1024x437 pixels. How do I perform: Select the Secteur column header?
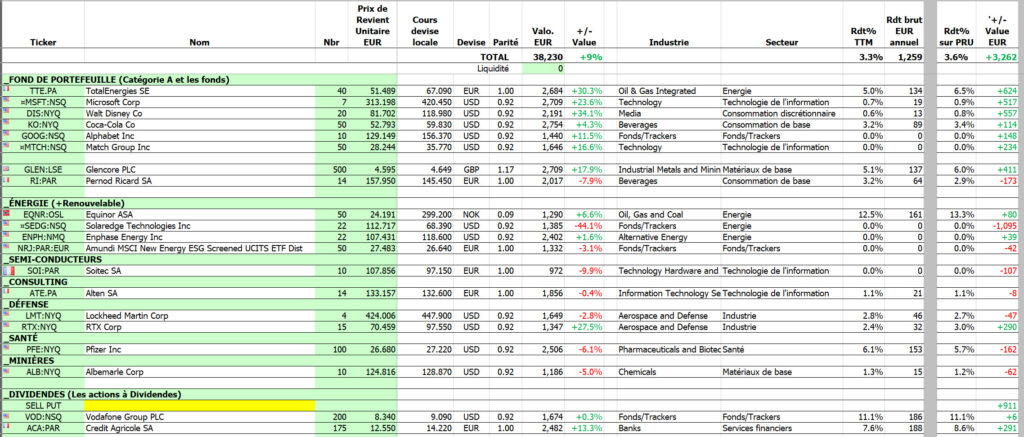(782, 42)
